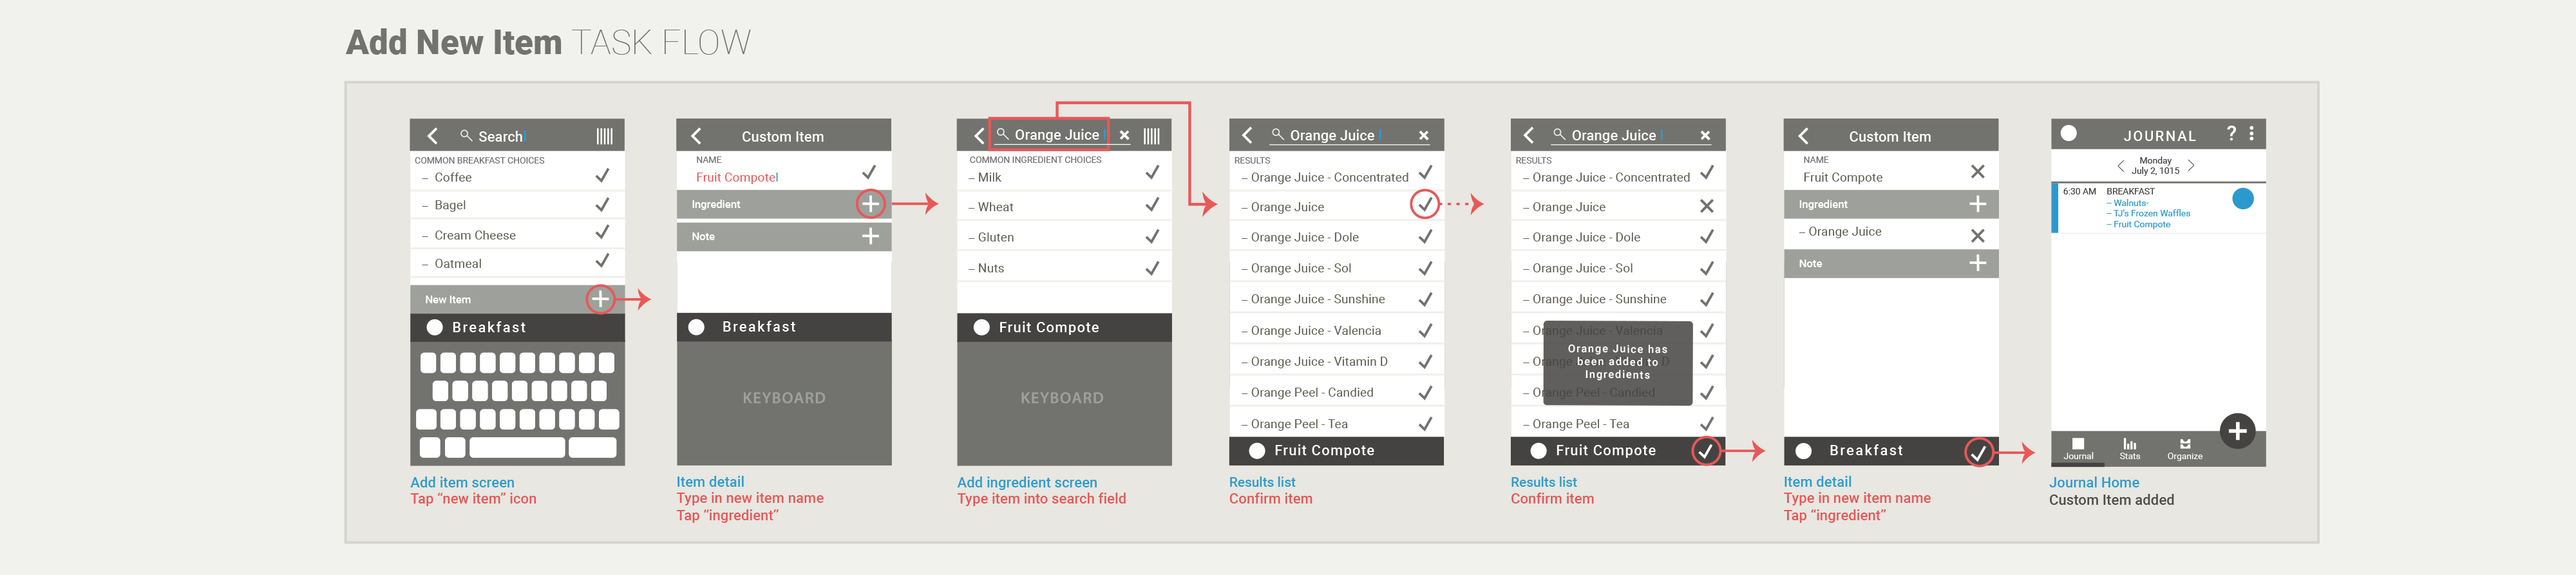This screenshot has width=2576, height=575.
Task: Tap the white circle icon left of JOURNAL
Action: [2069, 133]
